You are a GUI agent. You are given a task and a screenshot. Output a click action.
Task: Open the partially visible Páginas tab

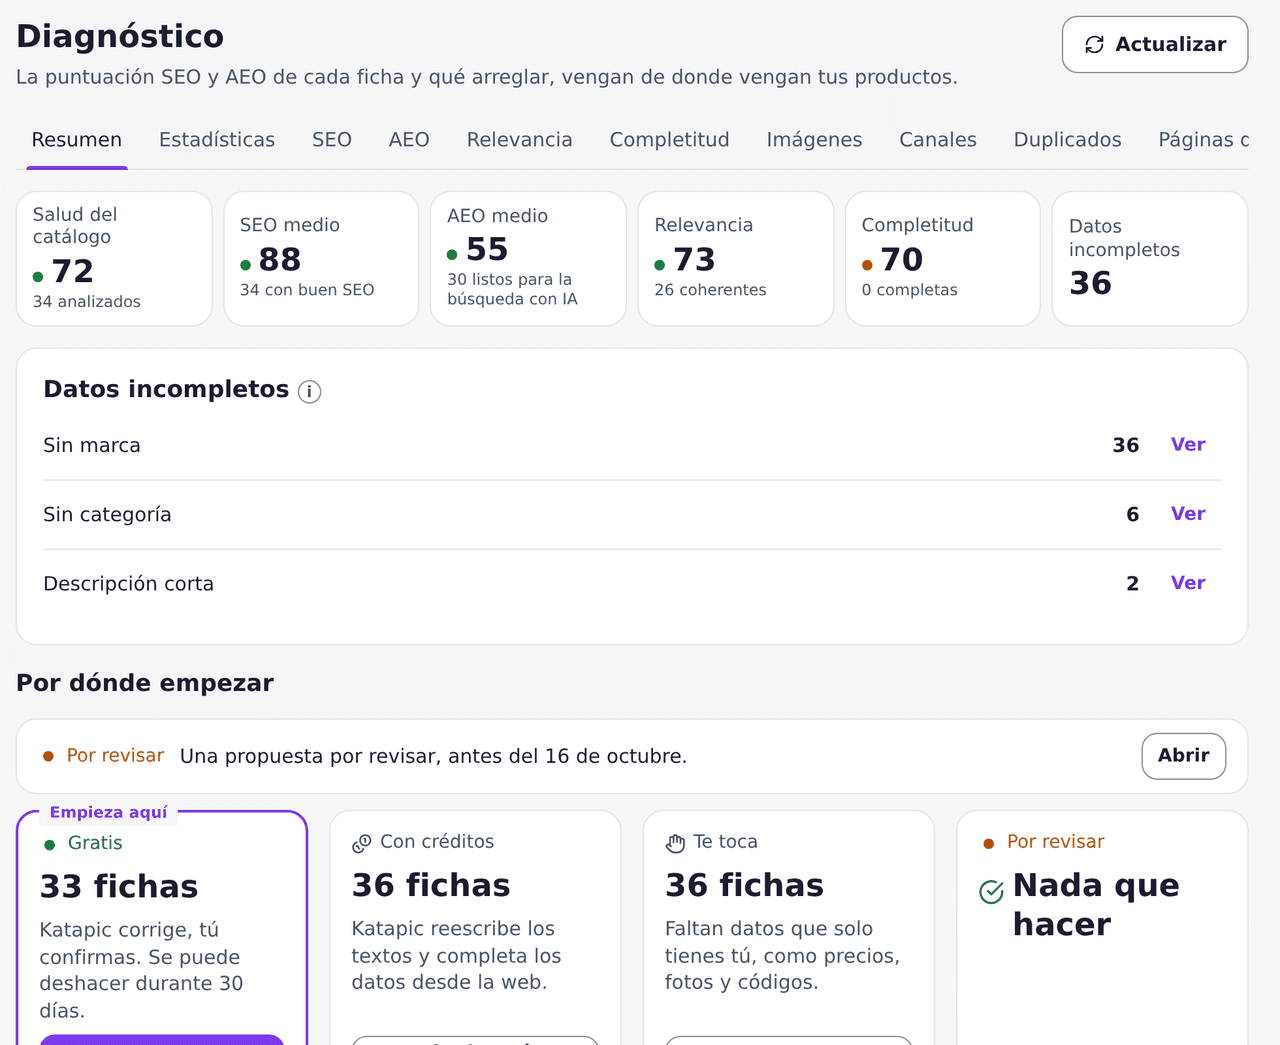1203,140
